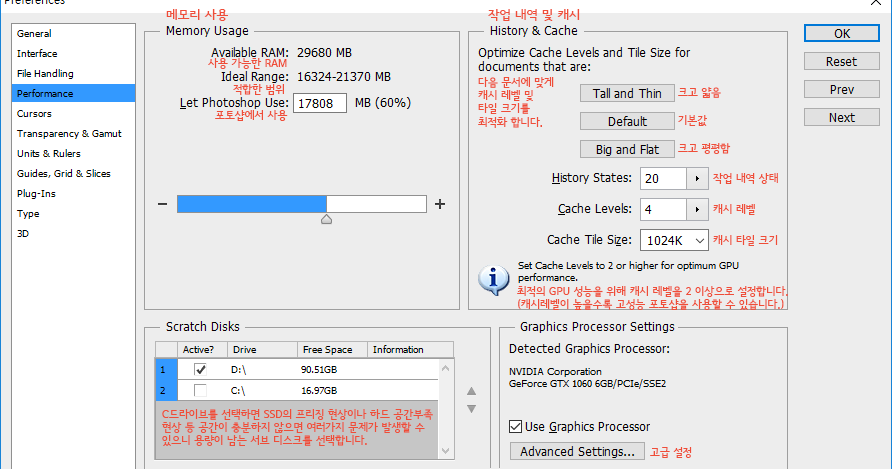Image resolution: width=892 pixels, height=469 pixels.
Task: Click the Active? column header
Action: 202,349
